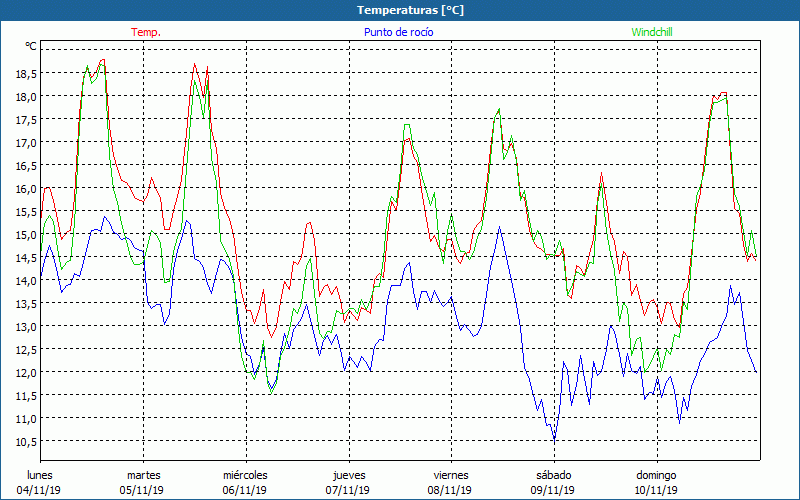Click the 12,5 y-axis value
The height and width of the screenshot is (500, 800).
tap(26, 349)
